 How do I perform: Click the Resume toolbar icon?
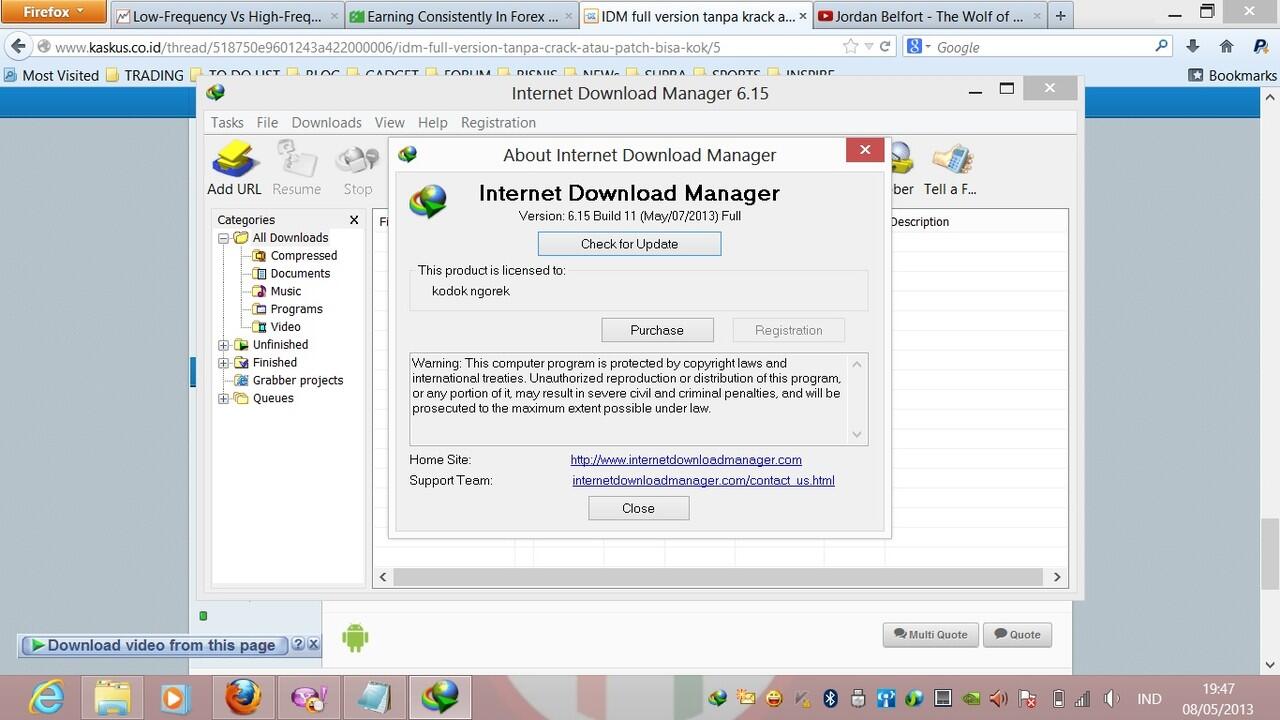pyautogui.click(x=296, y=160)
